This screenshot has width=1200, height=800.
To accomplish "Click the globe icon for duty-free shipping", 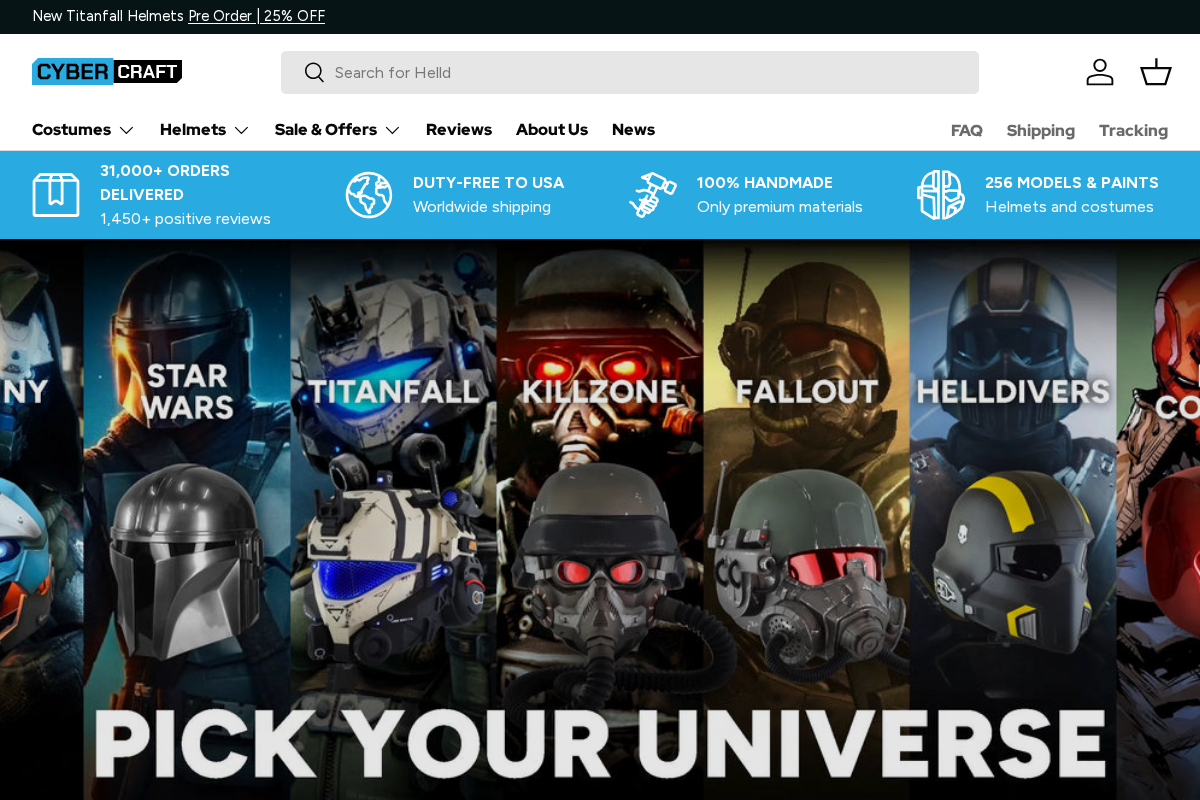I will pos(368,194).
